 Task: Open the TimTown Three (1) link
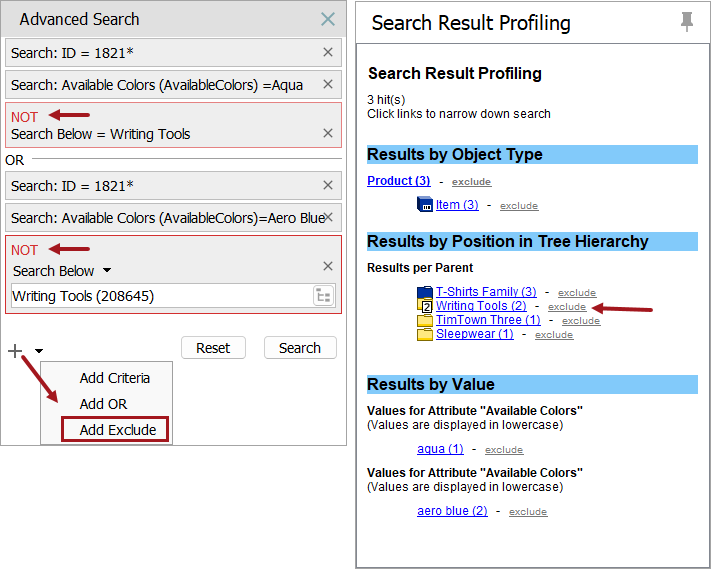tap(488, 320)
